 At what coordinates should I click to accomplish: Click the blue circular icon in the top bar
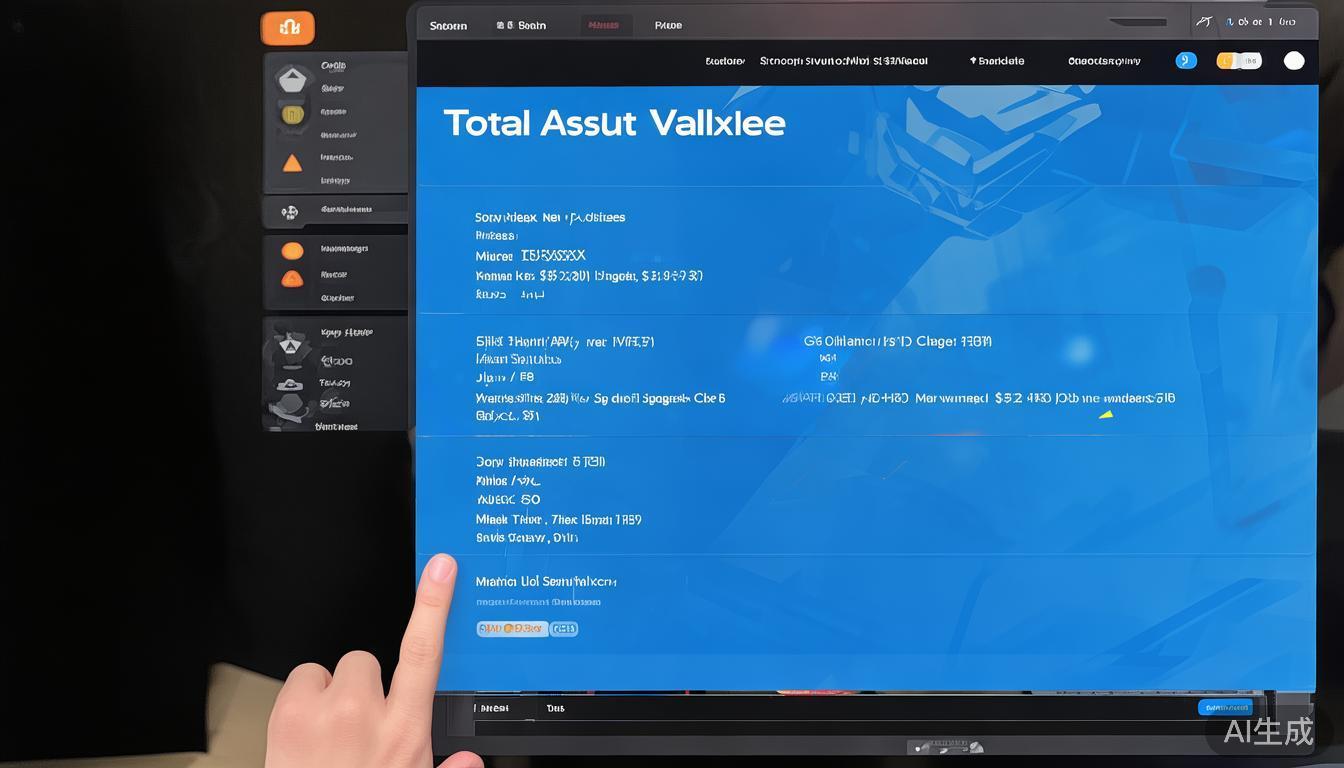[x=1185, y=61]
